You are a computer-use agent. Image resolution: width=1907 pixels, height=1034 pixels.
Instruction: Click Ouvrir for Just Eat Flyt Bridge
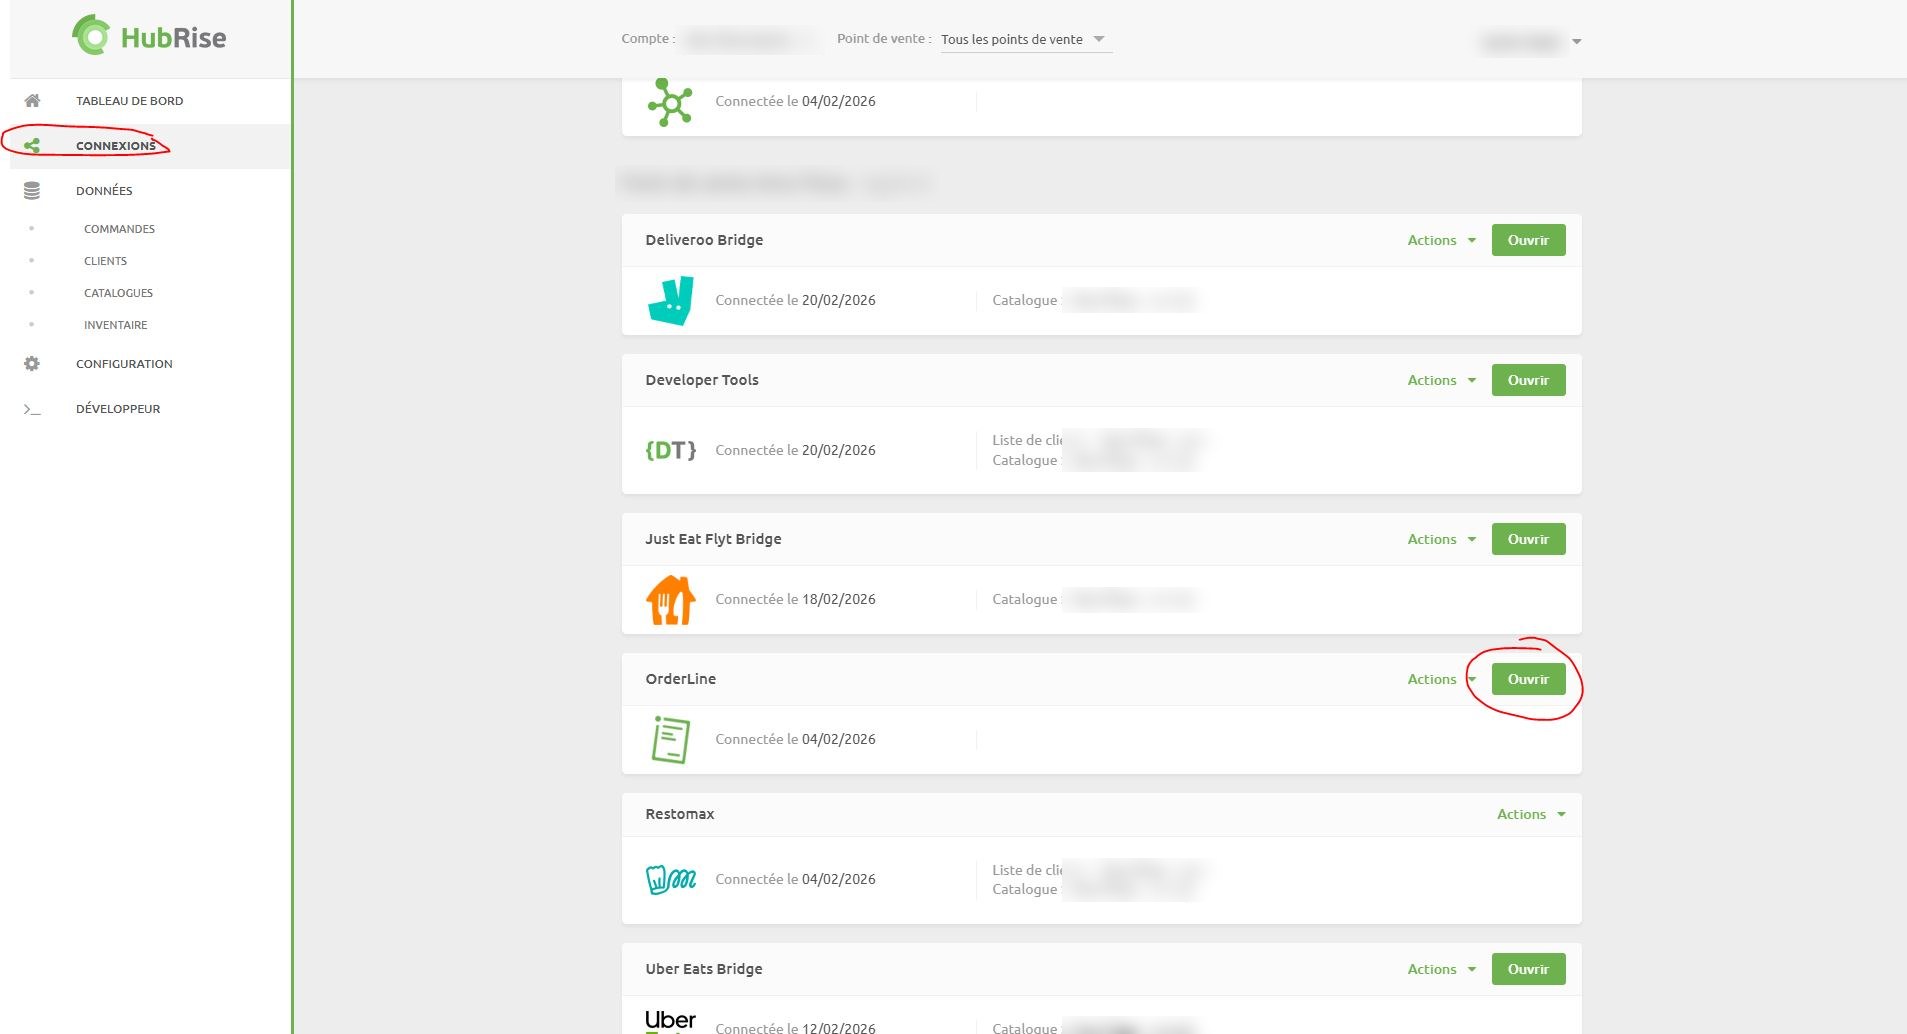coord(1528,539)
